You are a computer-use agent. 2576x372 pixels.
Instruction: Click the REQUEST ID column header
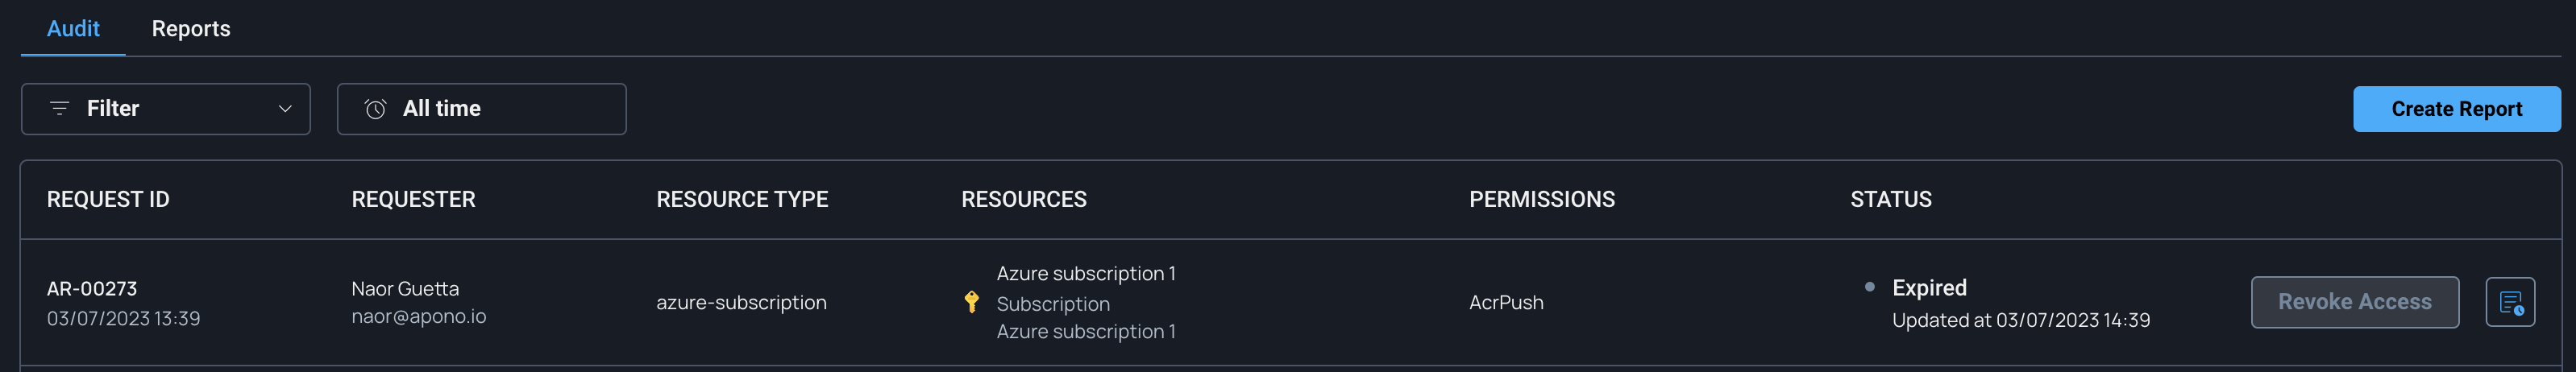pyautogui.click(x=108, y=200)
